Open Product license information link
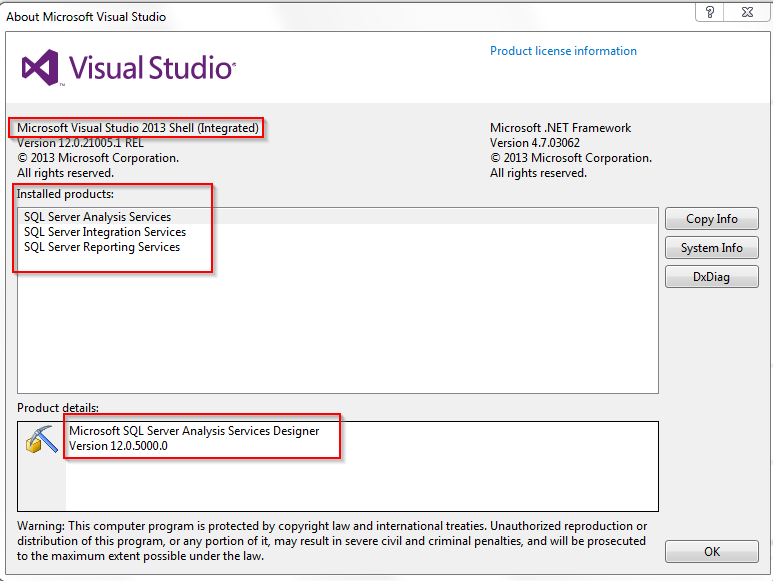Screen dimensions: 773x581 coord(563,51)
